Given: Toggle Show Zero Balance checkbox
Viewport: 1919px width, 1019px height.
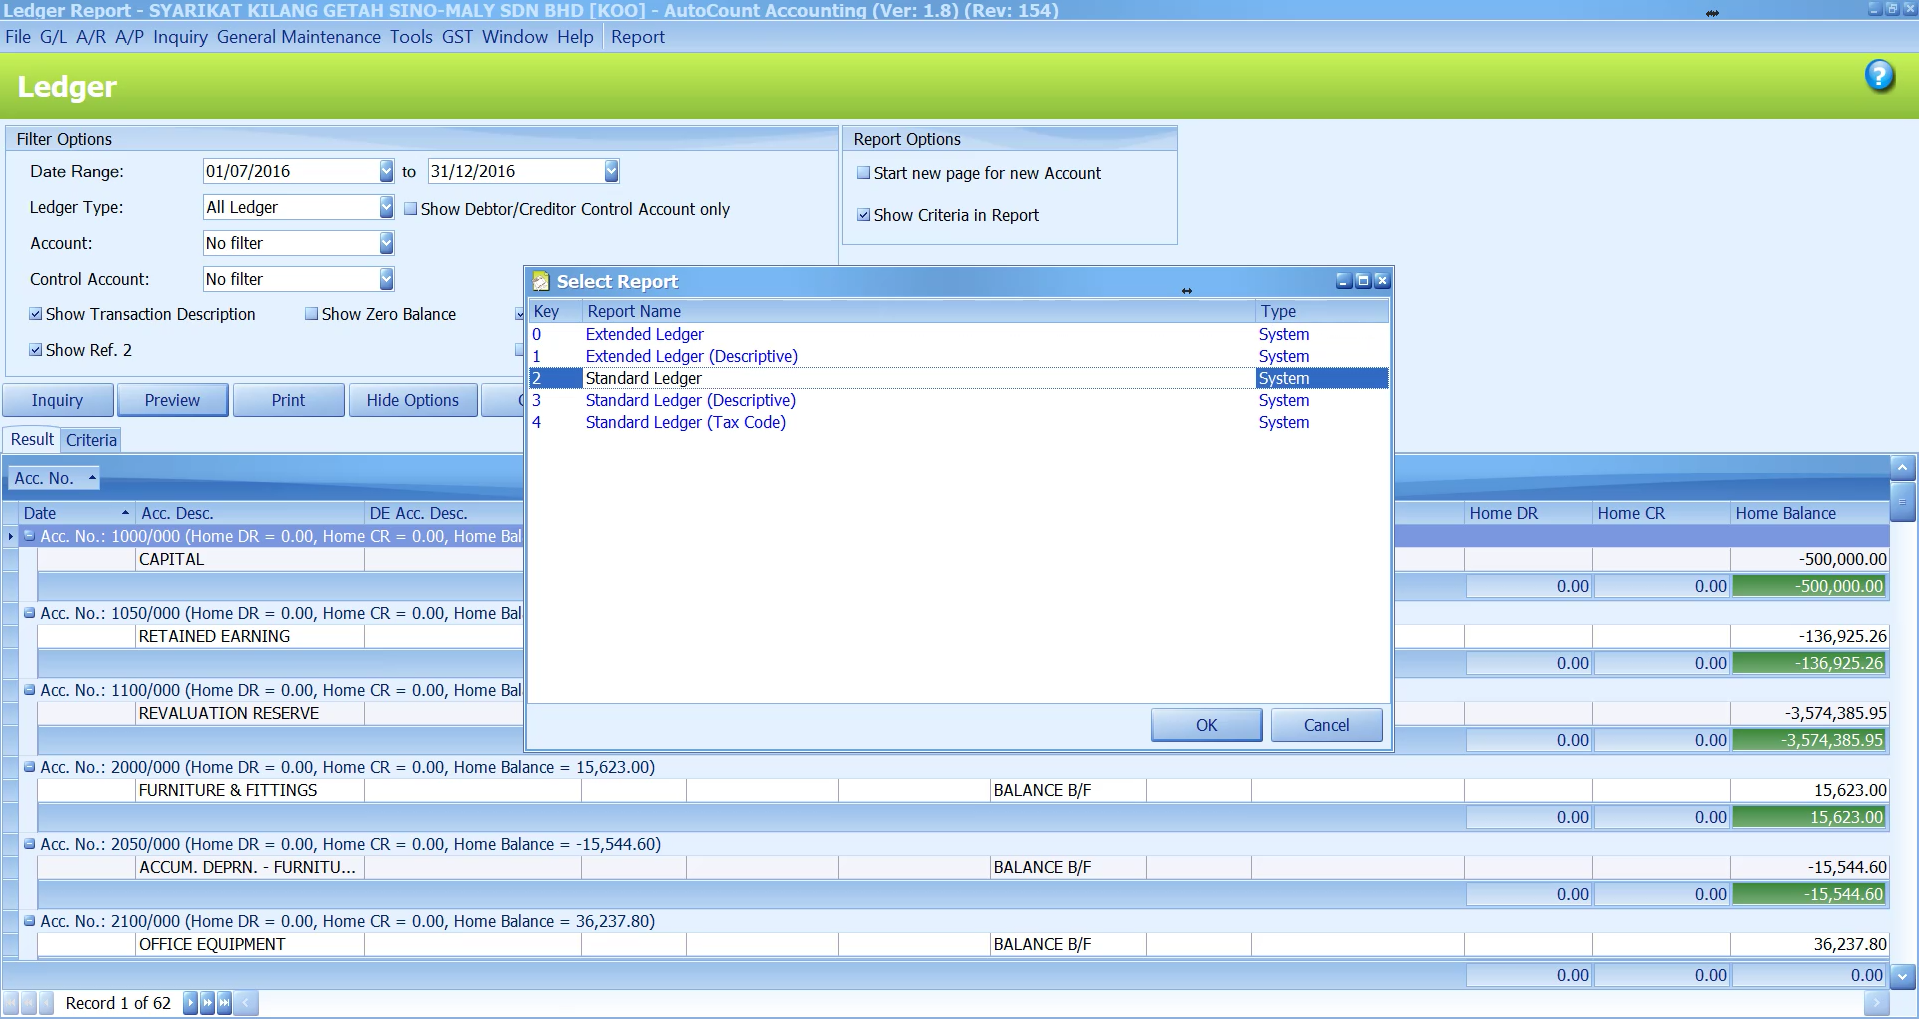Looking at the screenshot, I should click(x=312, y=314).
